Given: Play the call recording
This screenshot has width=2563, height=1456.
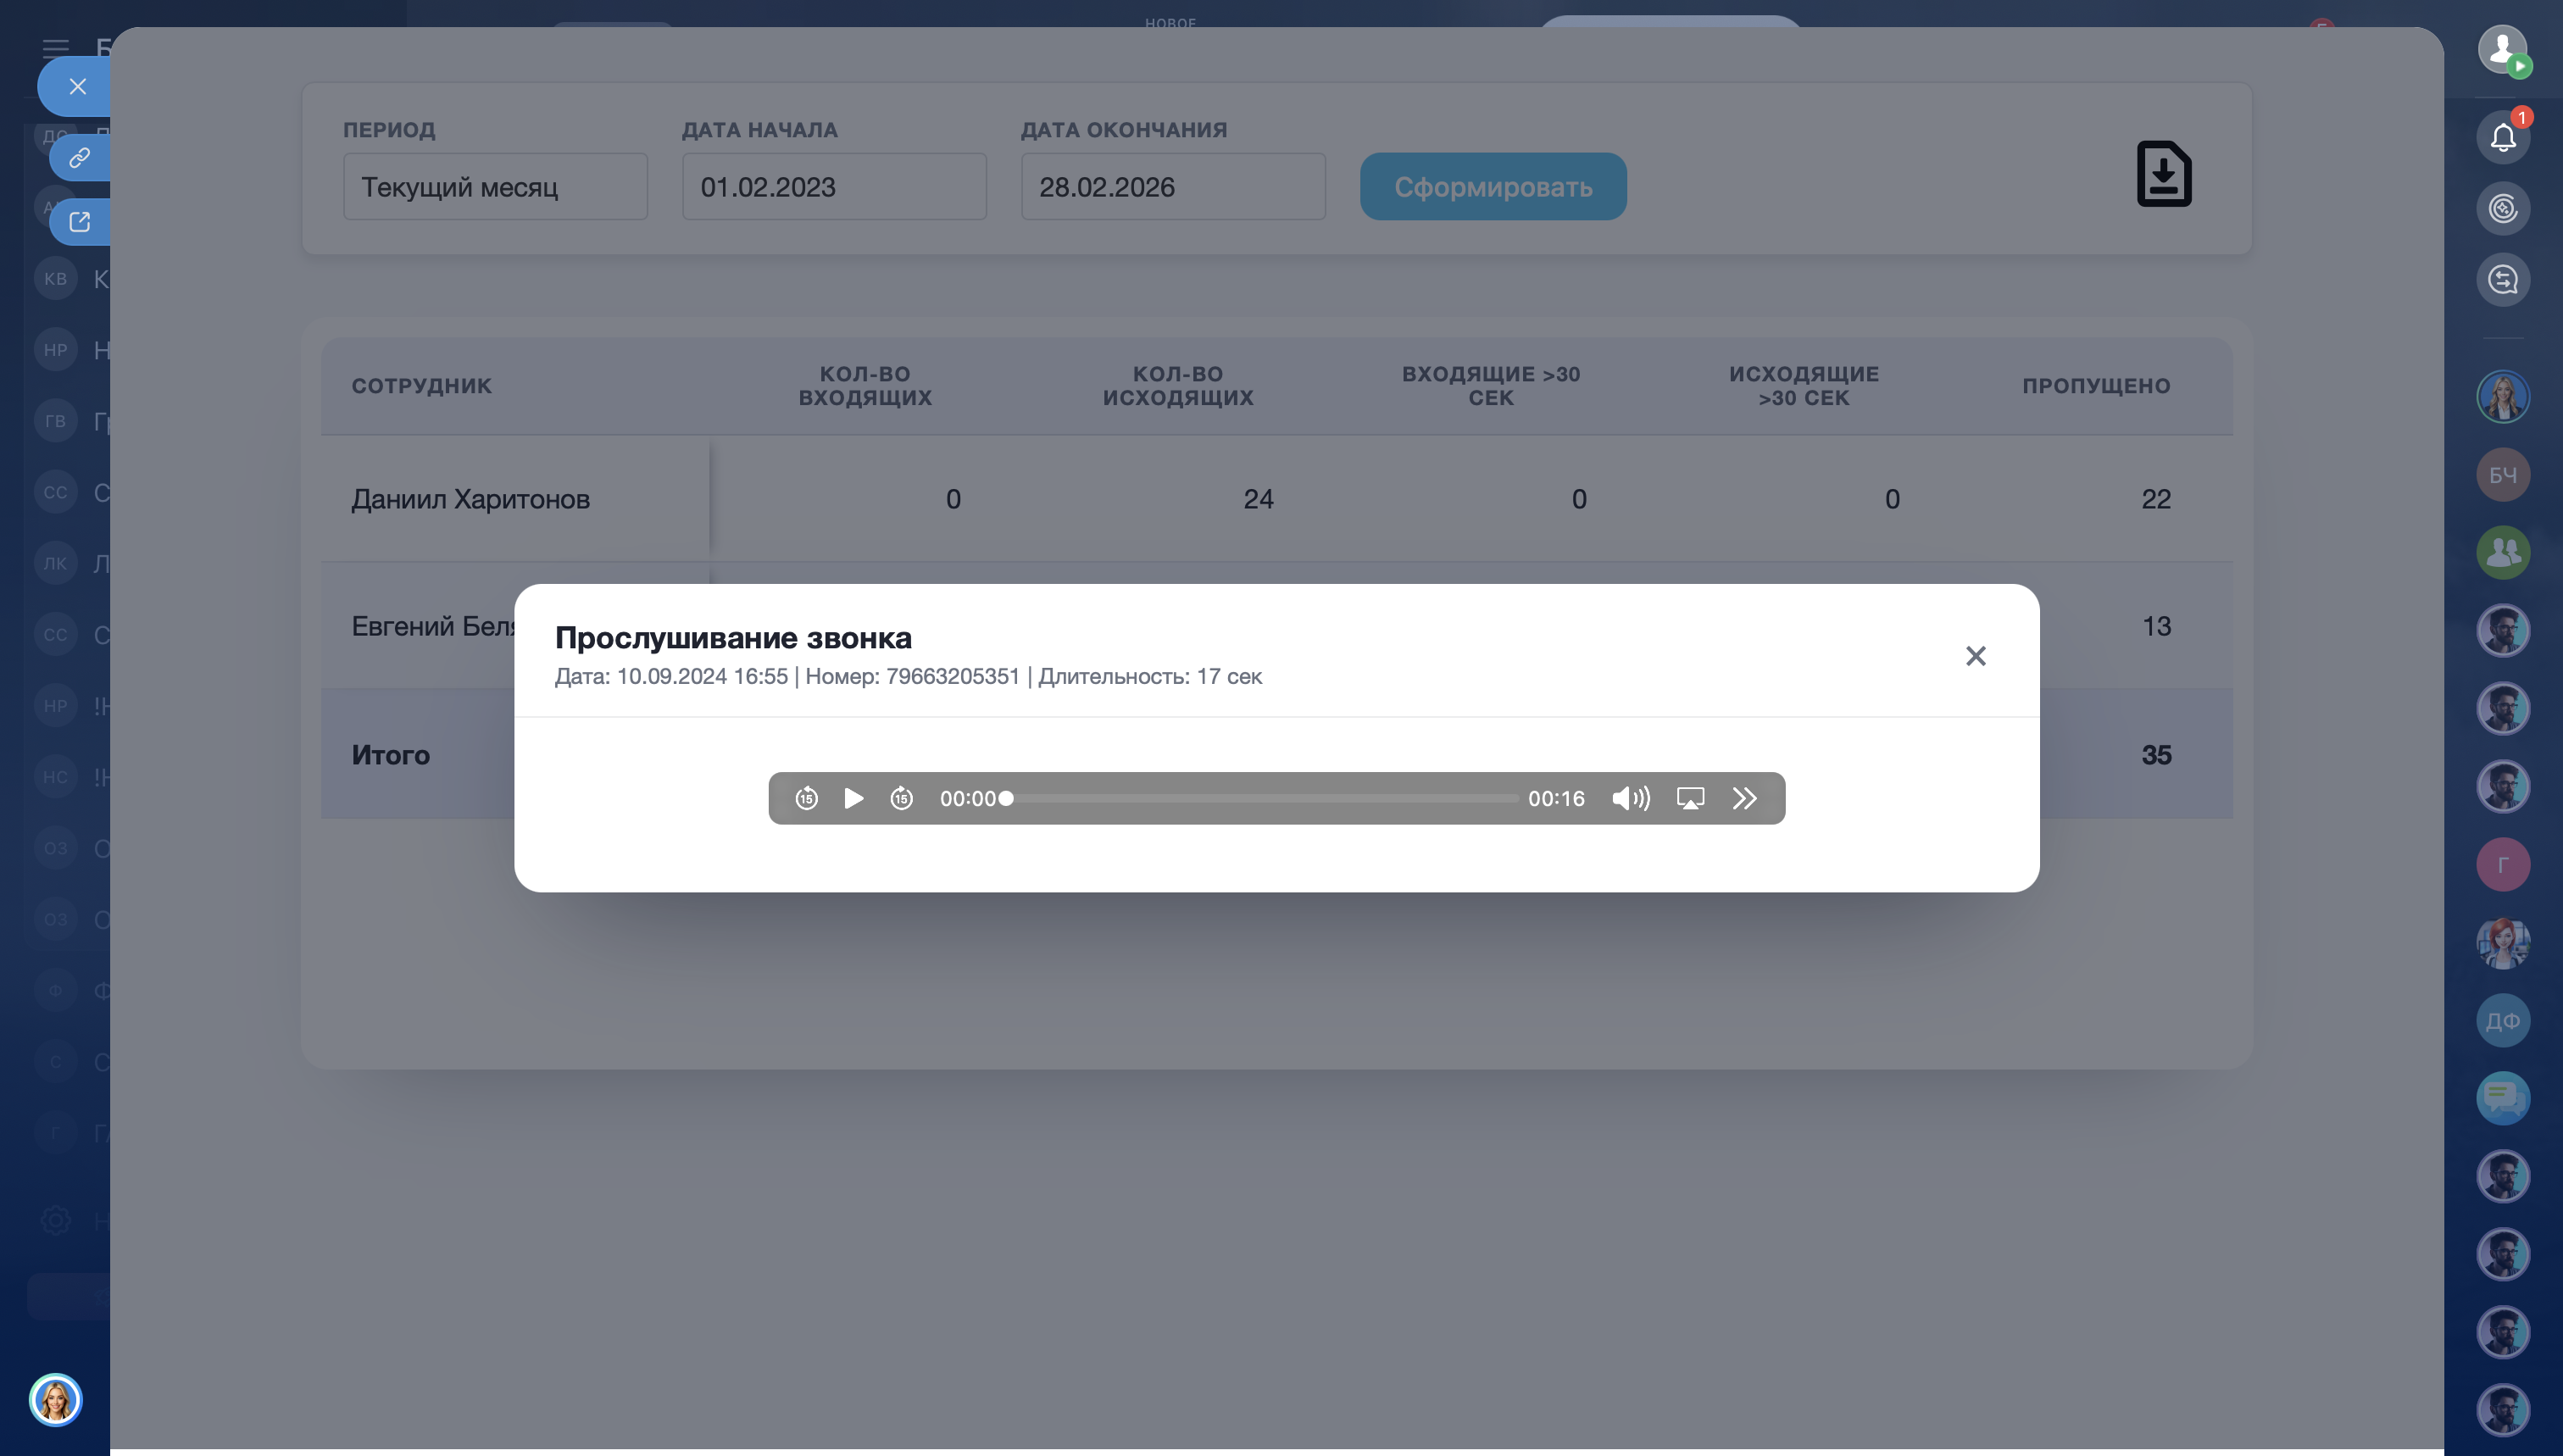Looking at the screenshot, I should (853, 798).
